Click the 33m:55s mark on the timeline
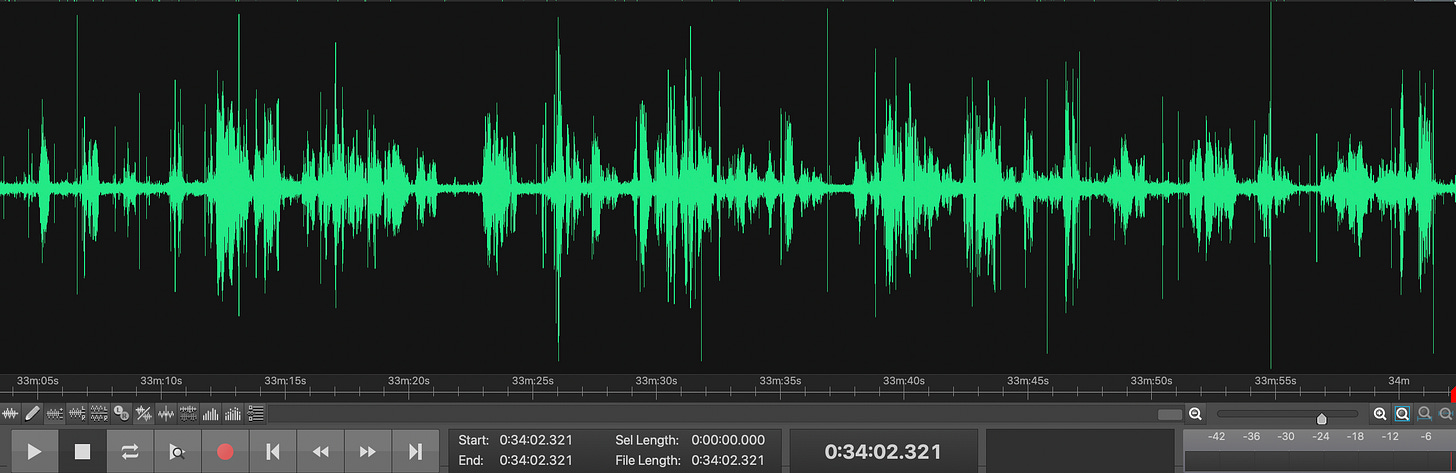The height and width of the screenshot is (473, 1456). [1276, 381]
